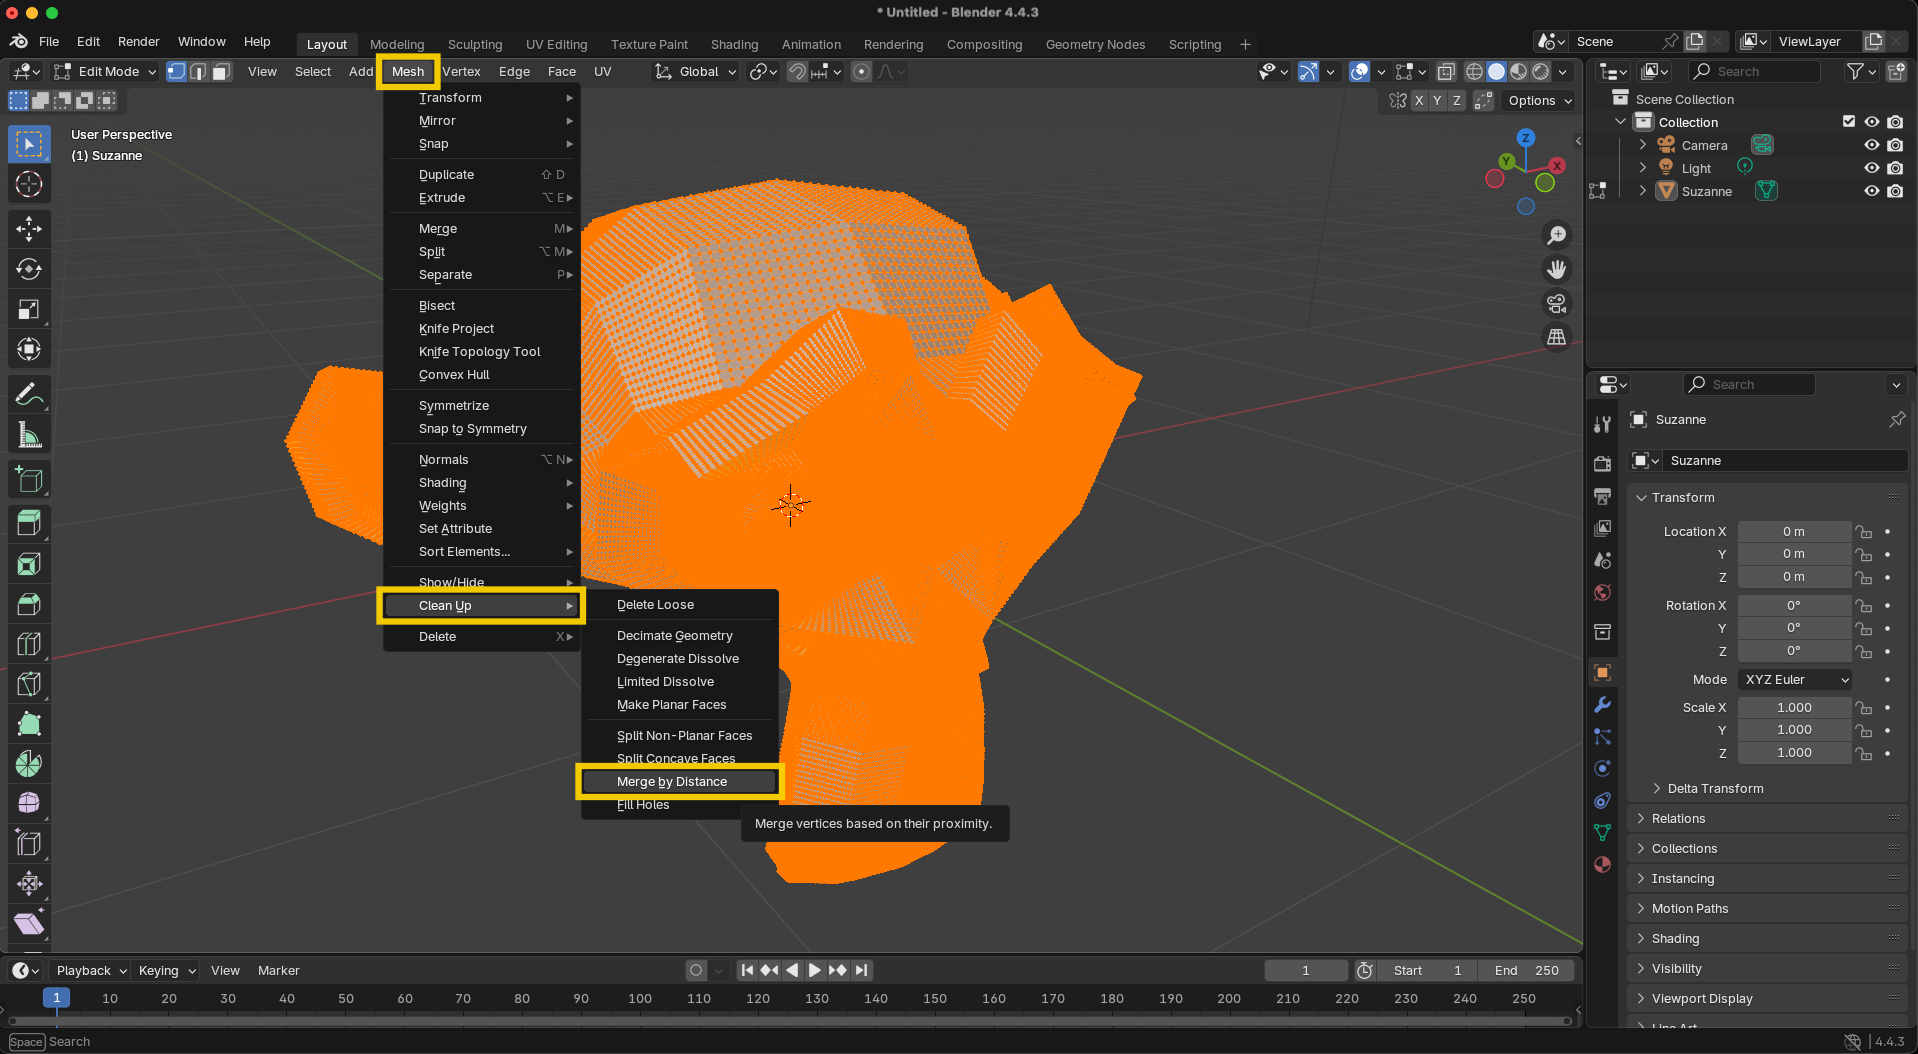The image size is (1918, 1054).
Task: Open the XYZ Euler rotation mode dropdown
Action: 1796,679
